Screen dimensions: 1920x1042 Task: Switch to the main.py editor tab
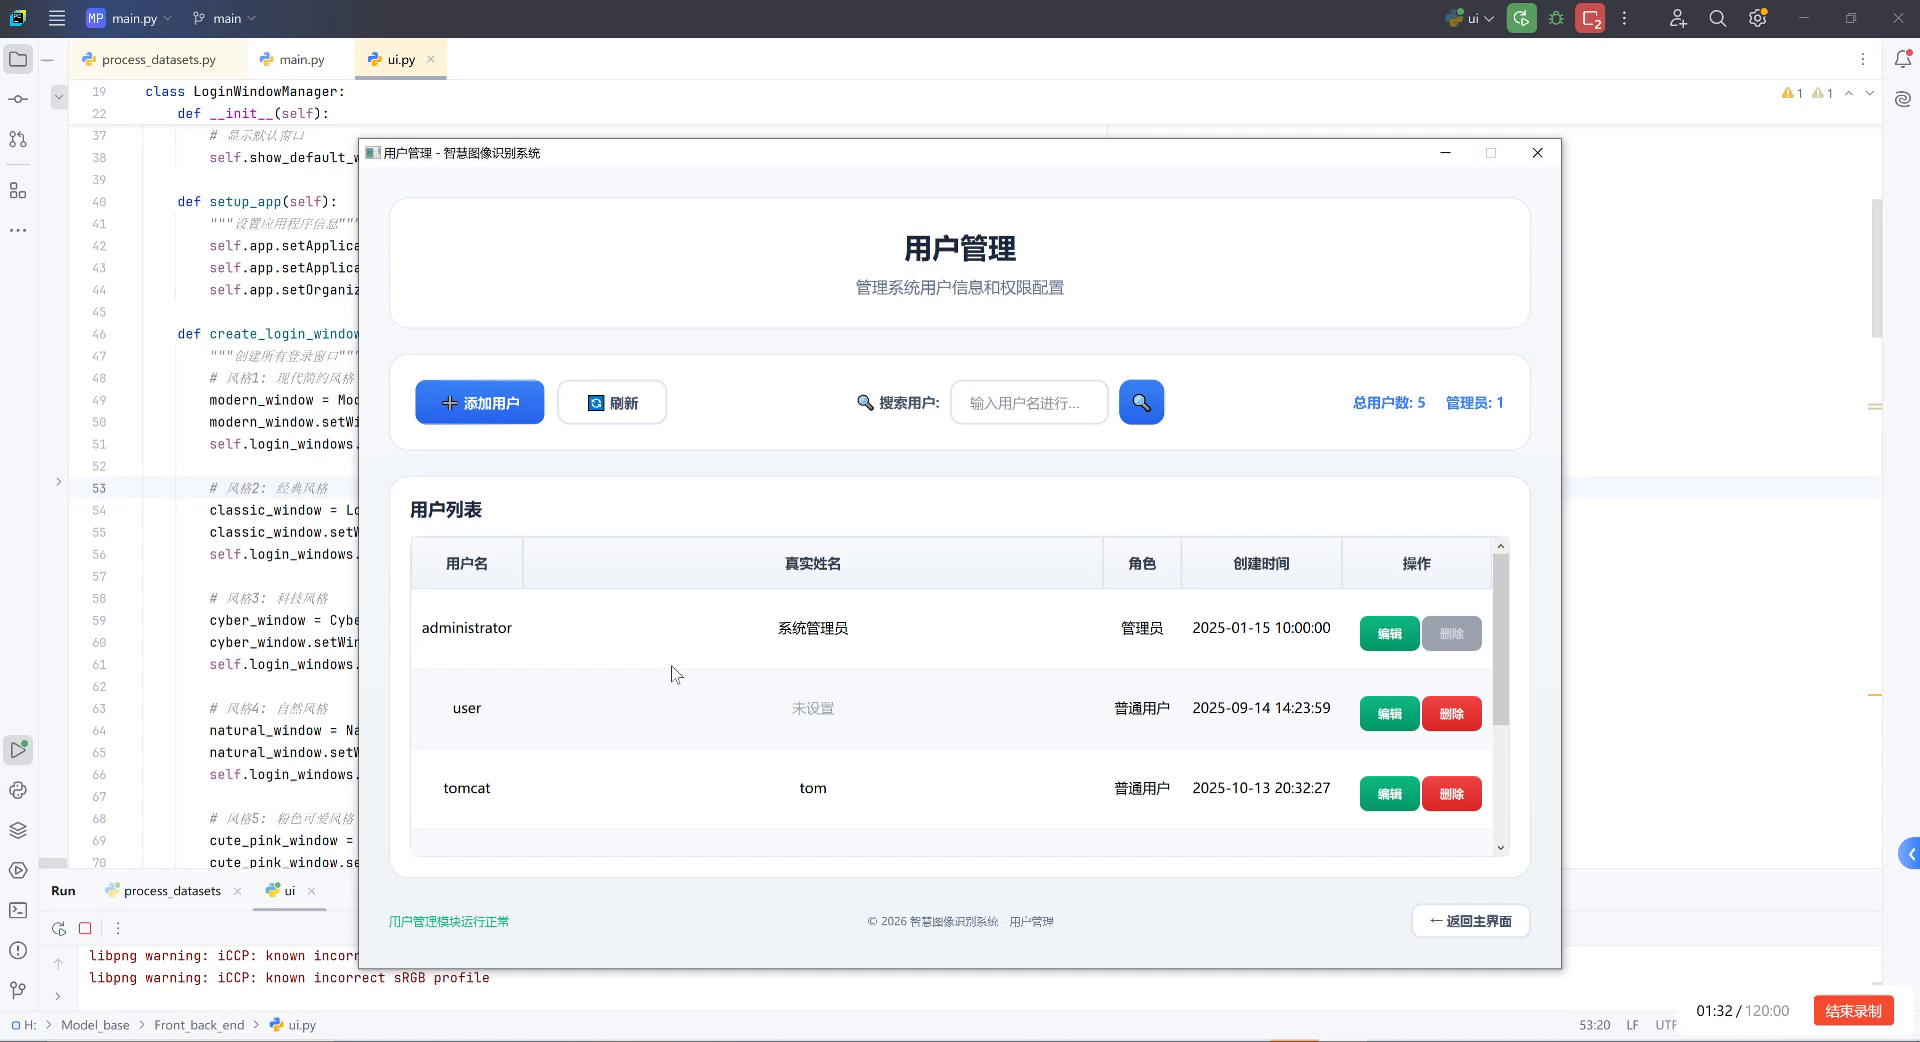coord(299,59)
